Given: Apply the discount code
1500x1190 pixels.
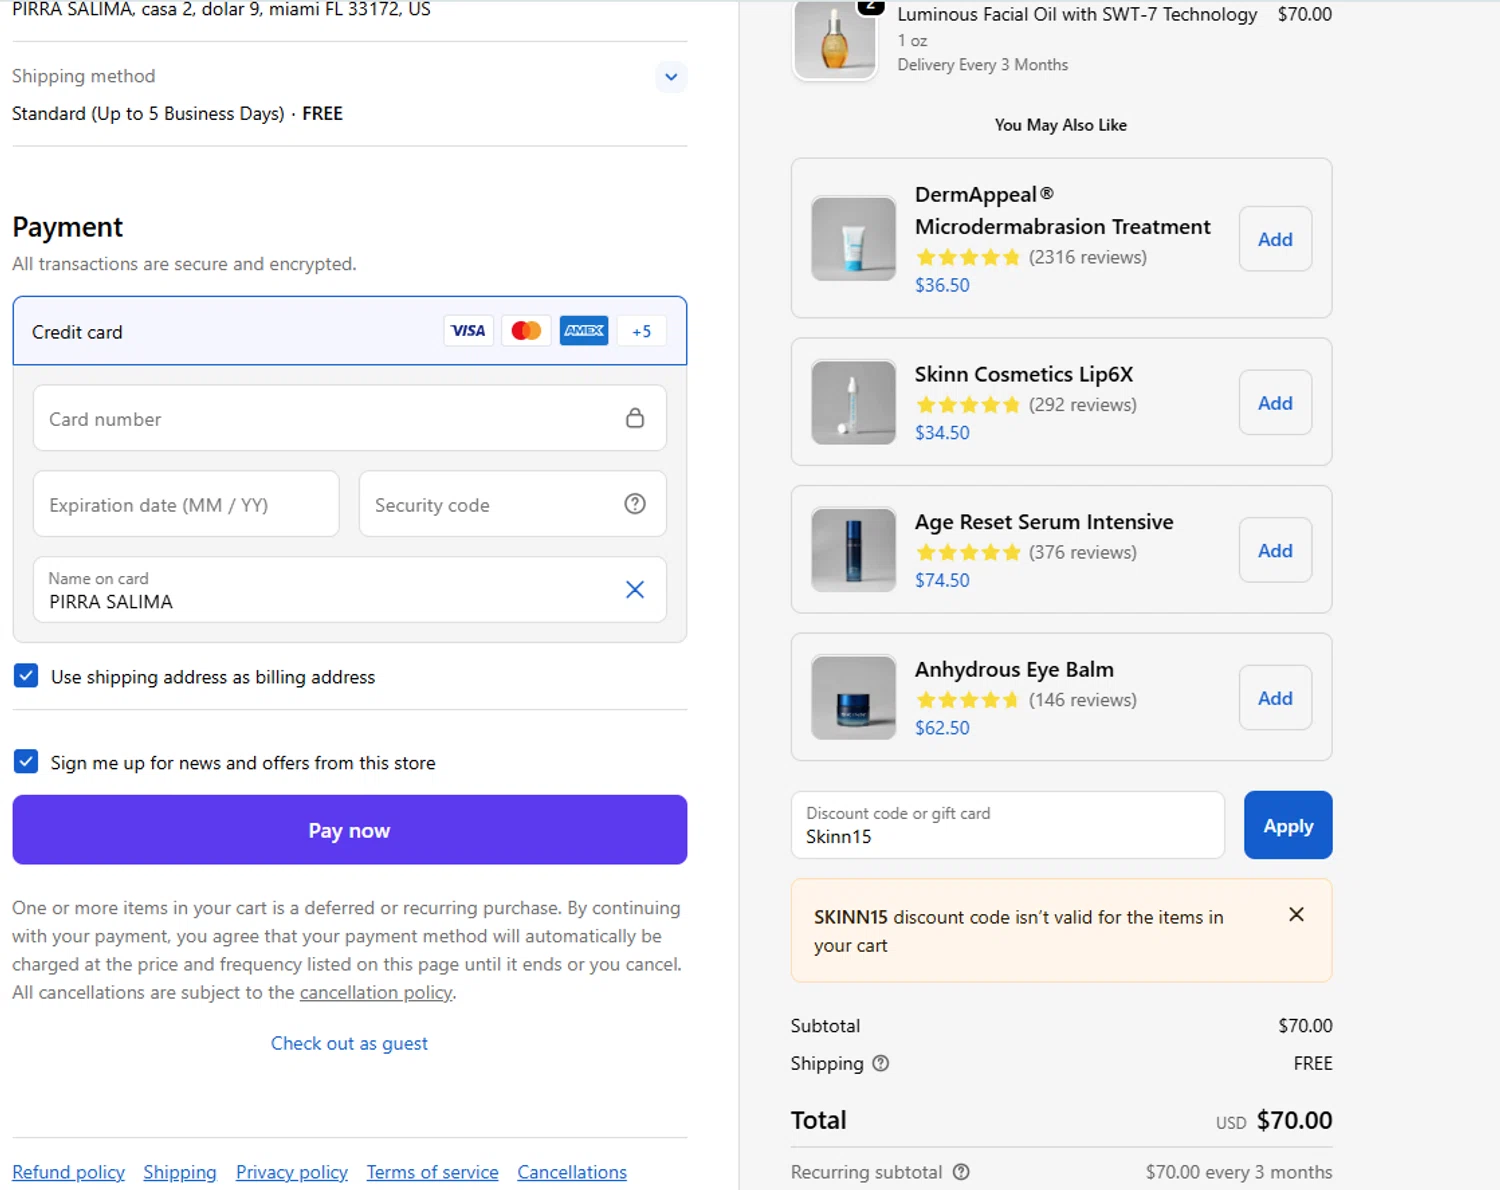Looking at the screenshot, I should [1288, 825].
